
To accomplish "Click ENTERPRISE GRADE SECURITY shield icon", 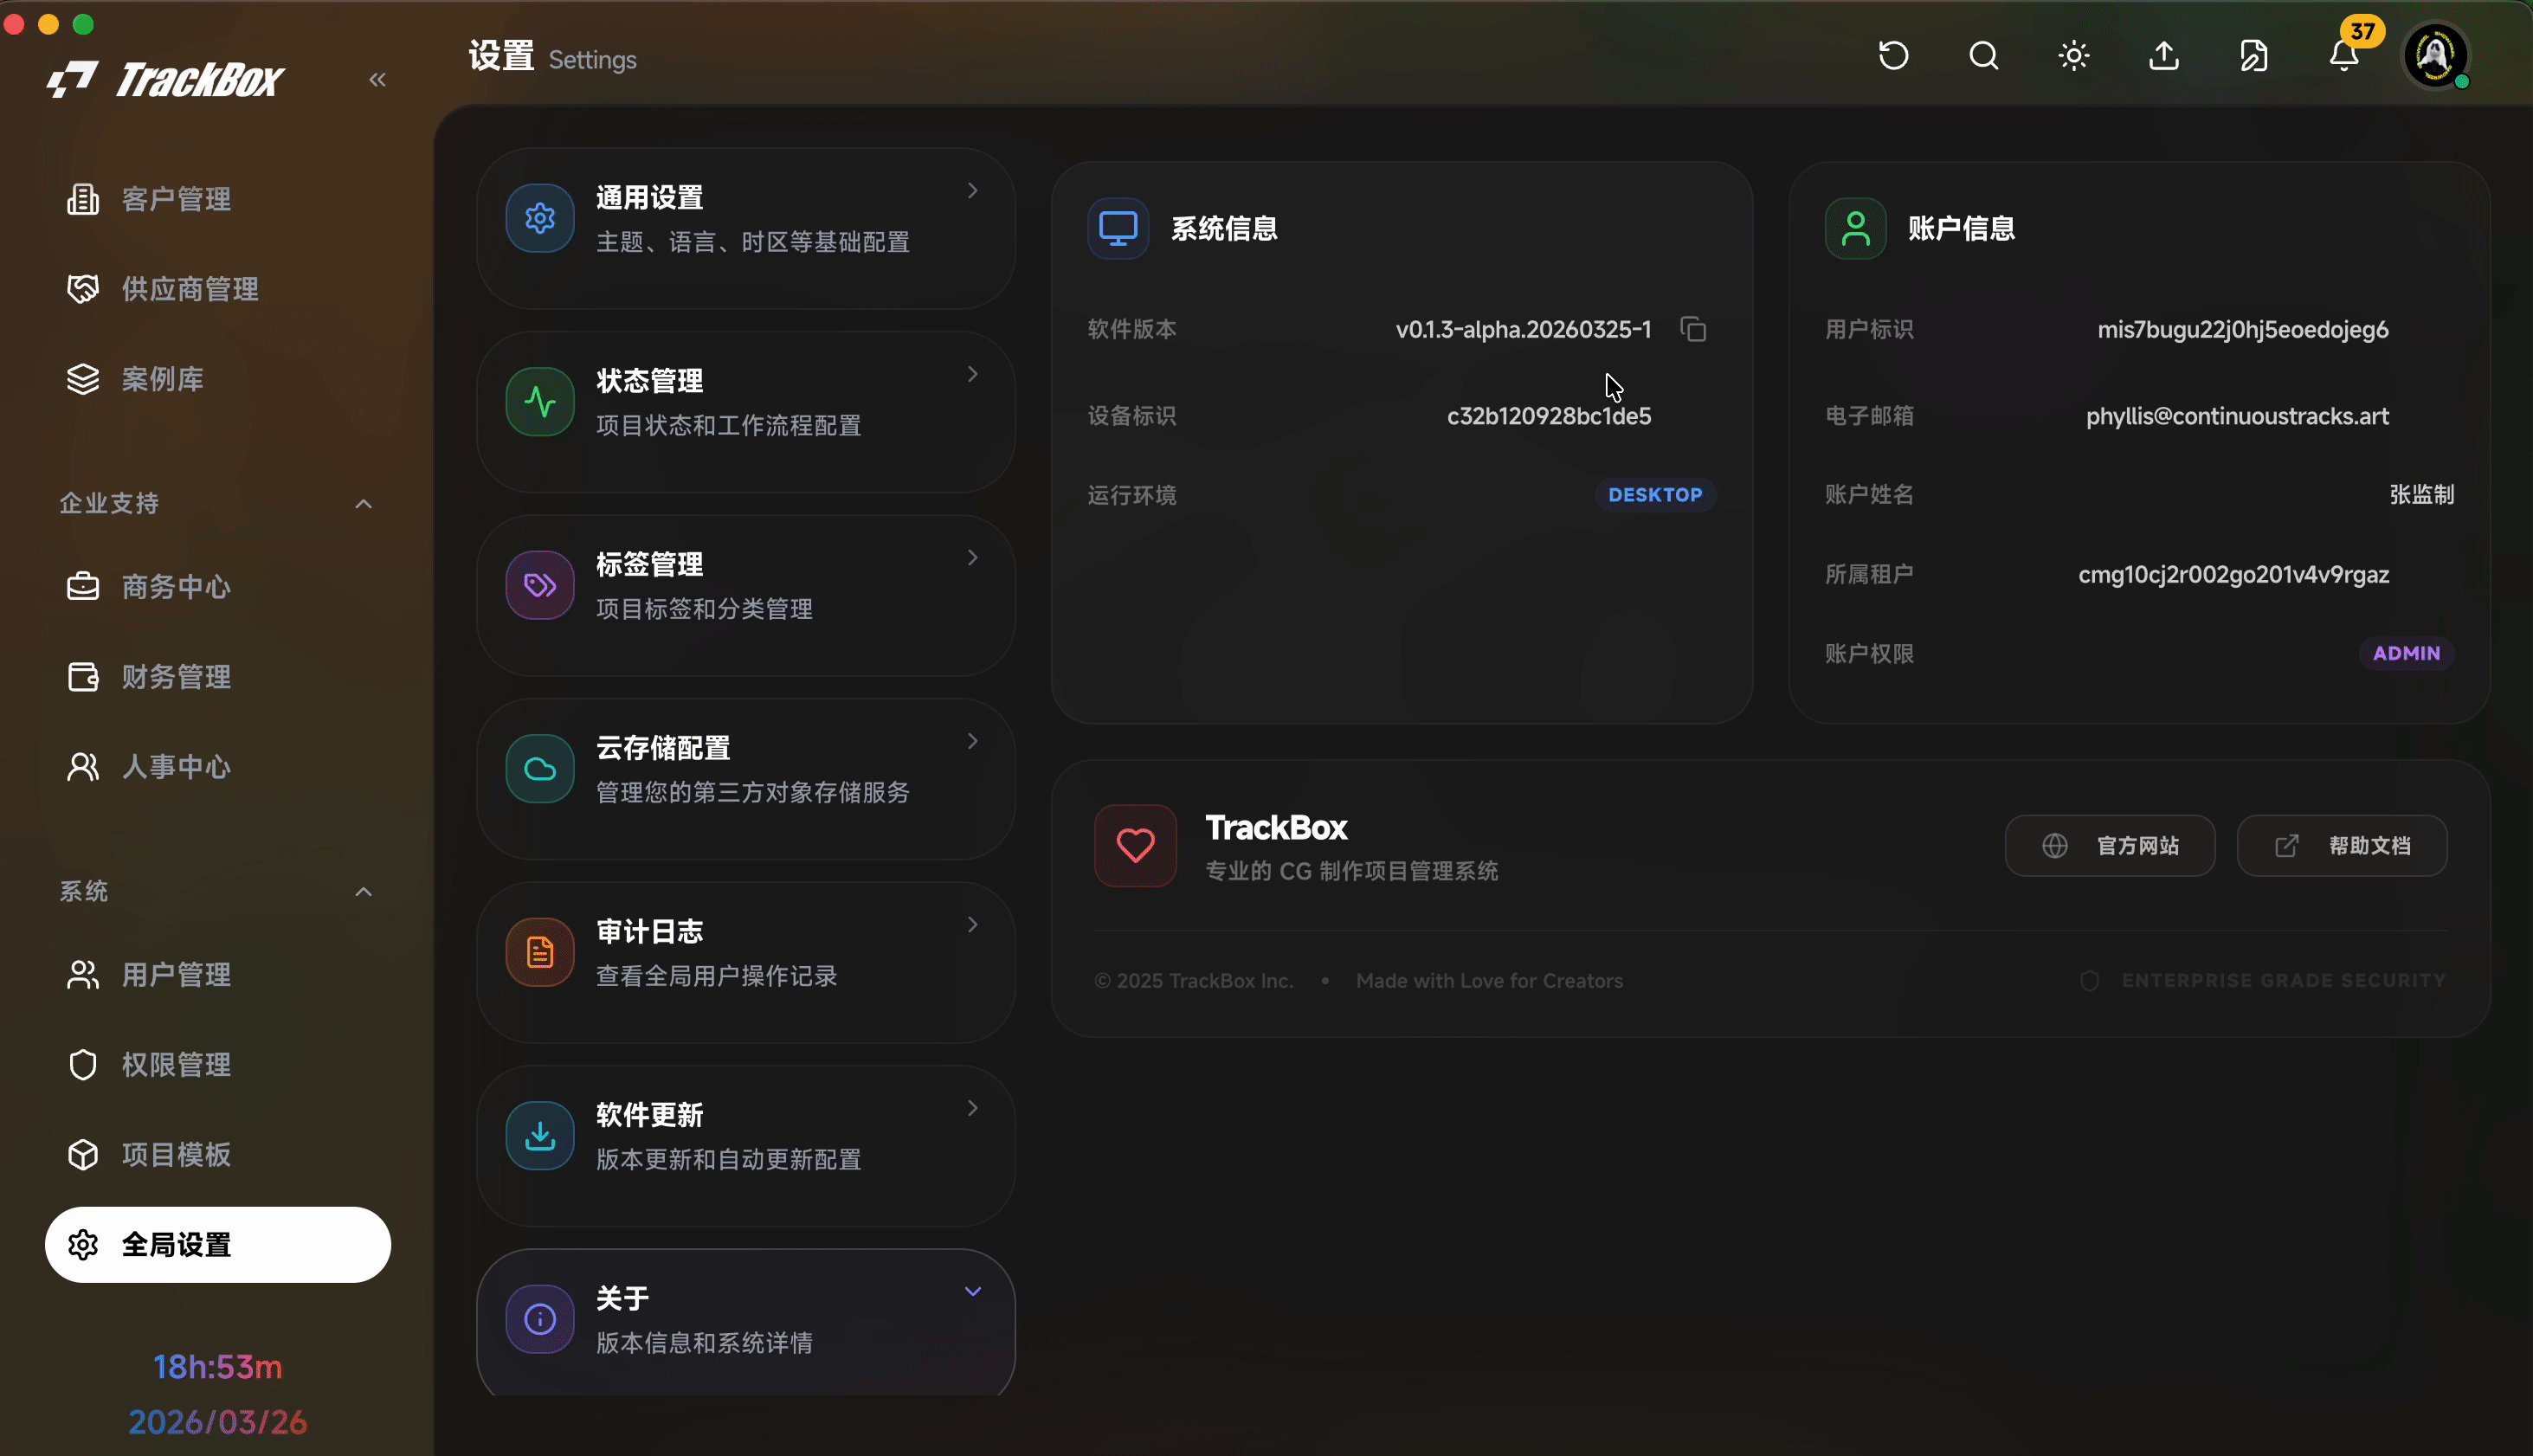I will coord(2089,981).
